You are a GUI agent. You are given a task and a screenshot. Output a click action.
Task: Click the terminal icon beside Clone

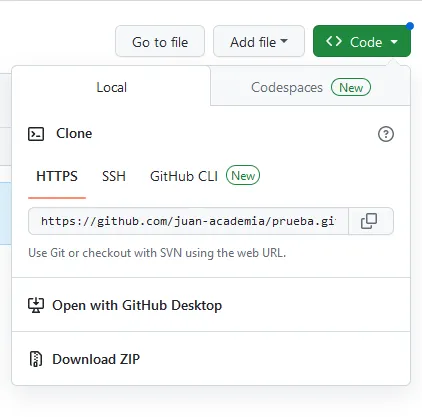36,134
